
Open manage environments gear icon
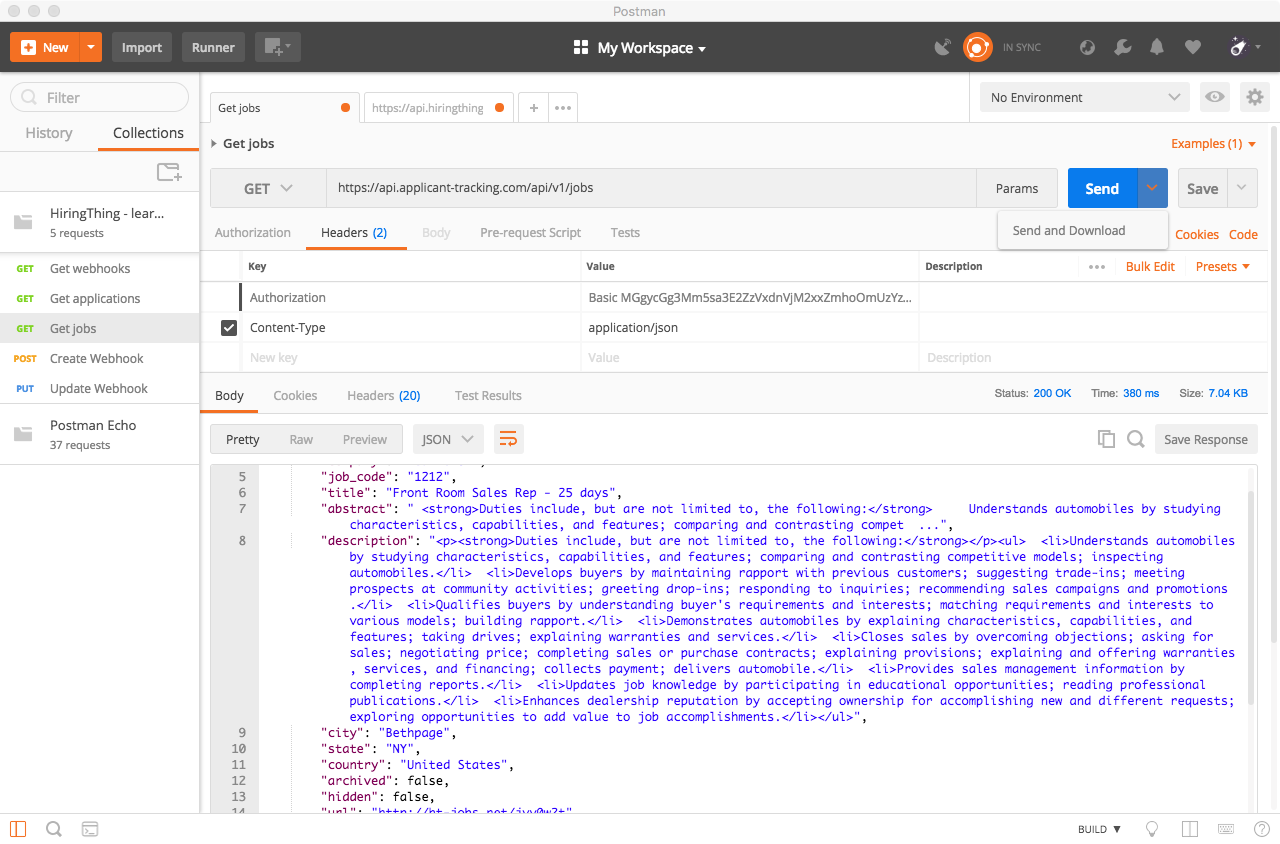point(1254,97)
